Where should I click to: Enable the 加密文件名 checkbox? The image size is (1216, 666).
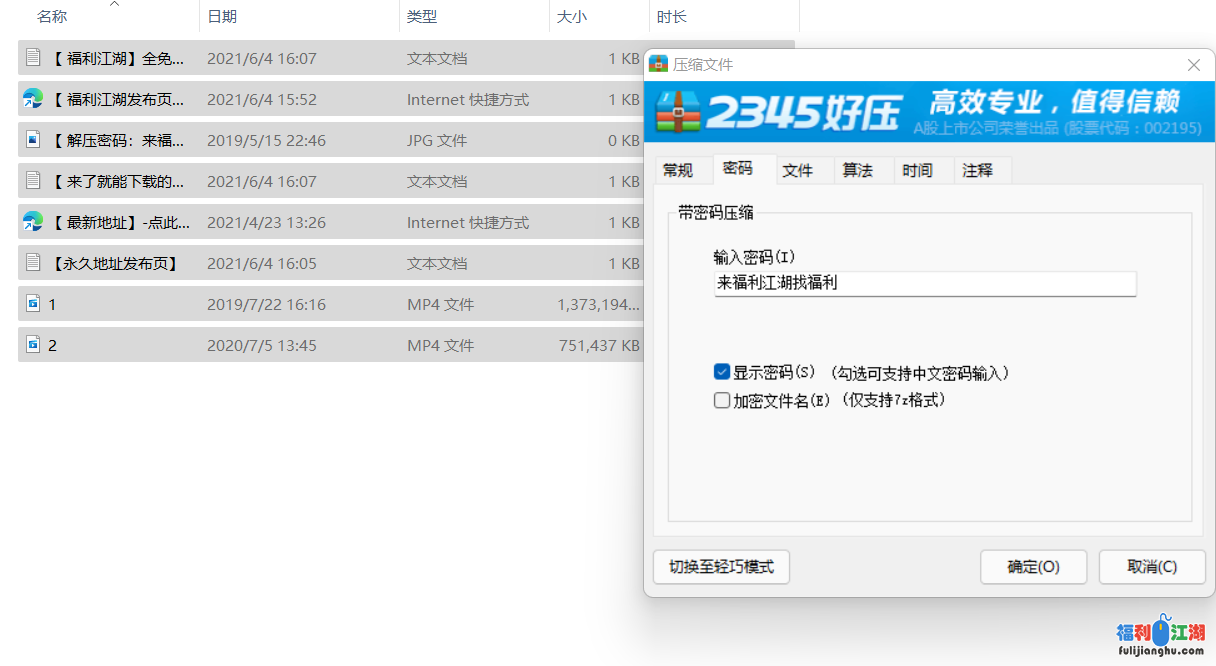click(x=722, y=400)
